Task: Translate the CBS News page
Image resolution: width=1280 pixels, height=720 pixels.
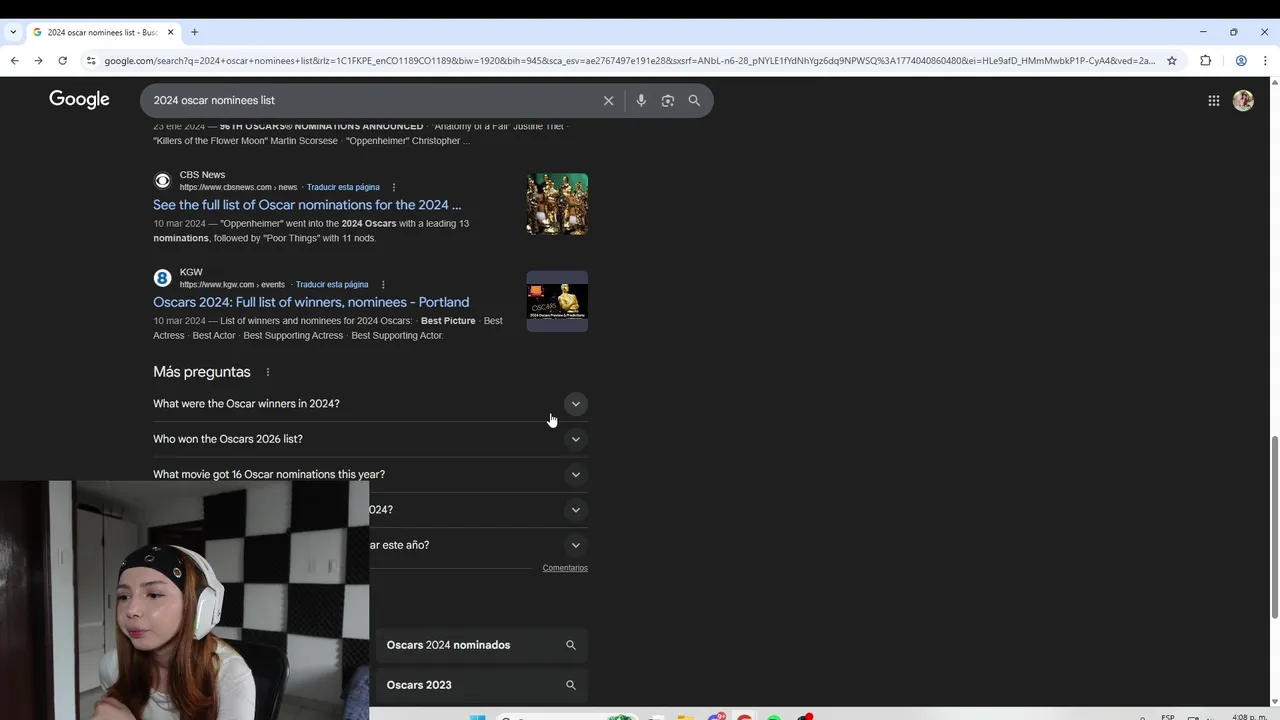Action: (x=343, y=187)
